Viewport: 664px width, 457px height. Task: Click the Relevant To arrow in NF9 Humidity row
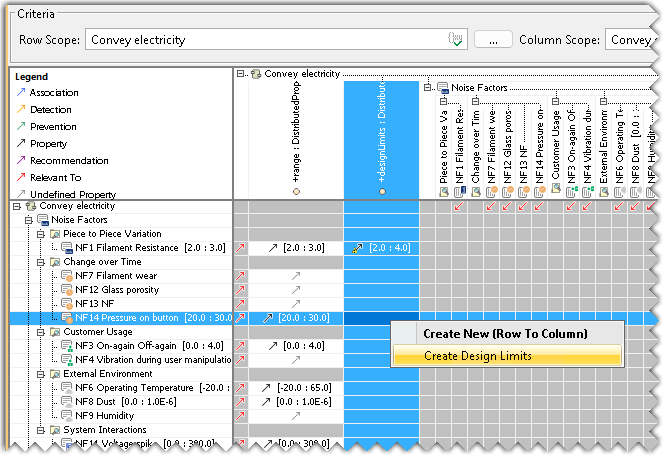[x=241, y=415]
